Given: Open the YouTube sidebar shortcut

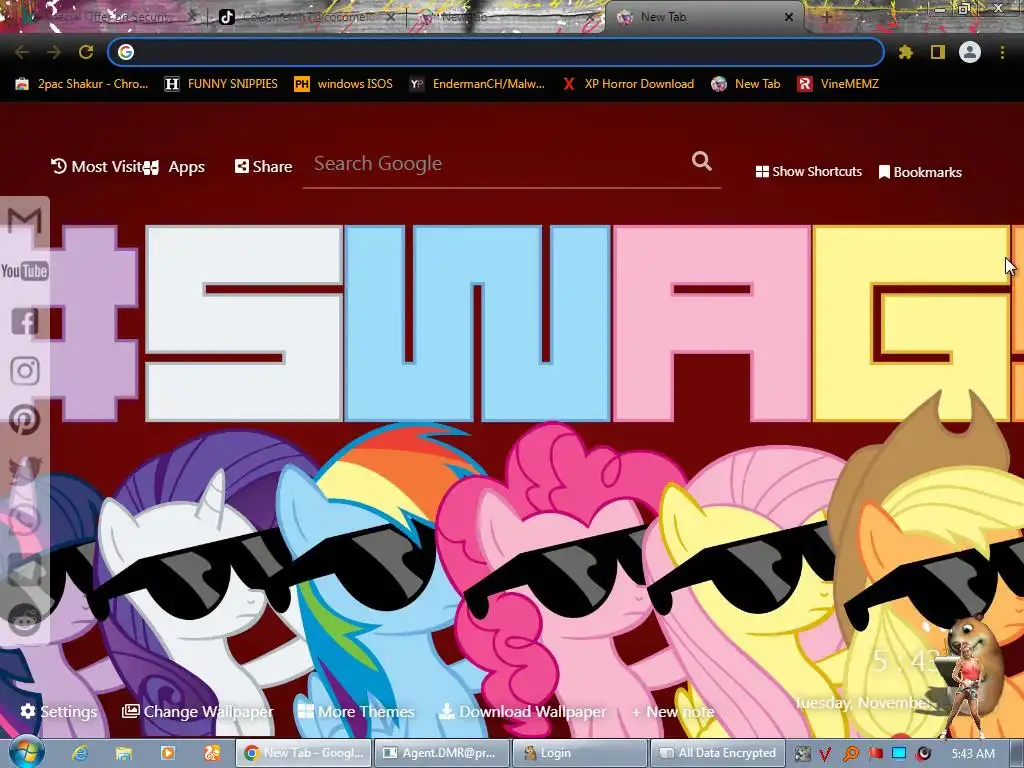Looking at the screenshot, I should click(x=24, y=270).
